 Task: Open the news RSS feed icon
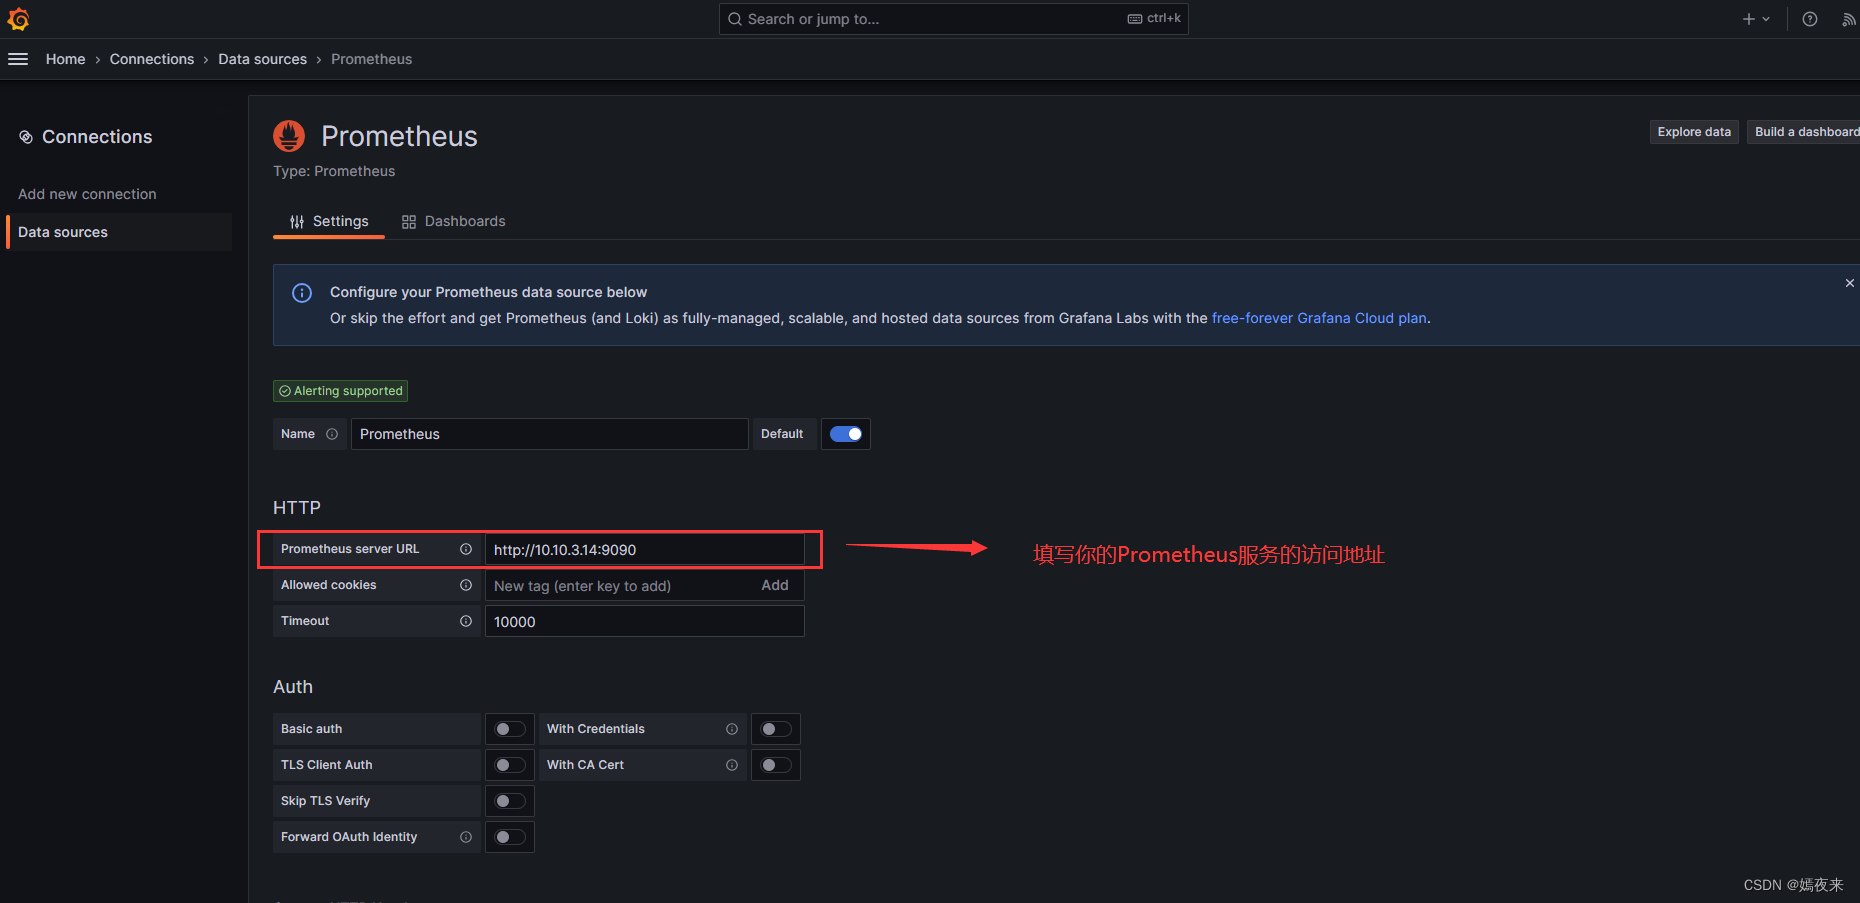coord(1849,19)
